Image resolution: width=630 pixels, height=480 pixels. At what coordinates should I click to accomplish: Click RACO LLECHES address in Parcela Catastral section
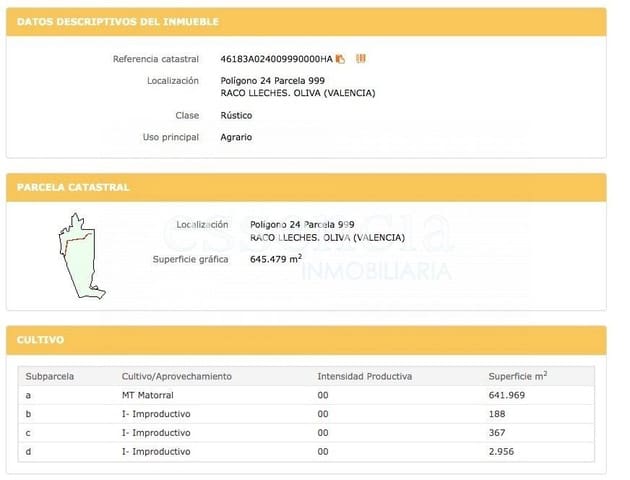coord(327,237)
